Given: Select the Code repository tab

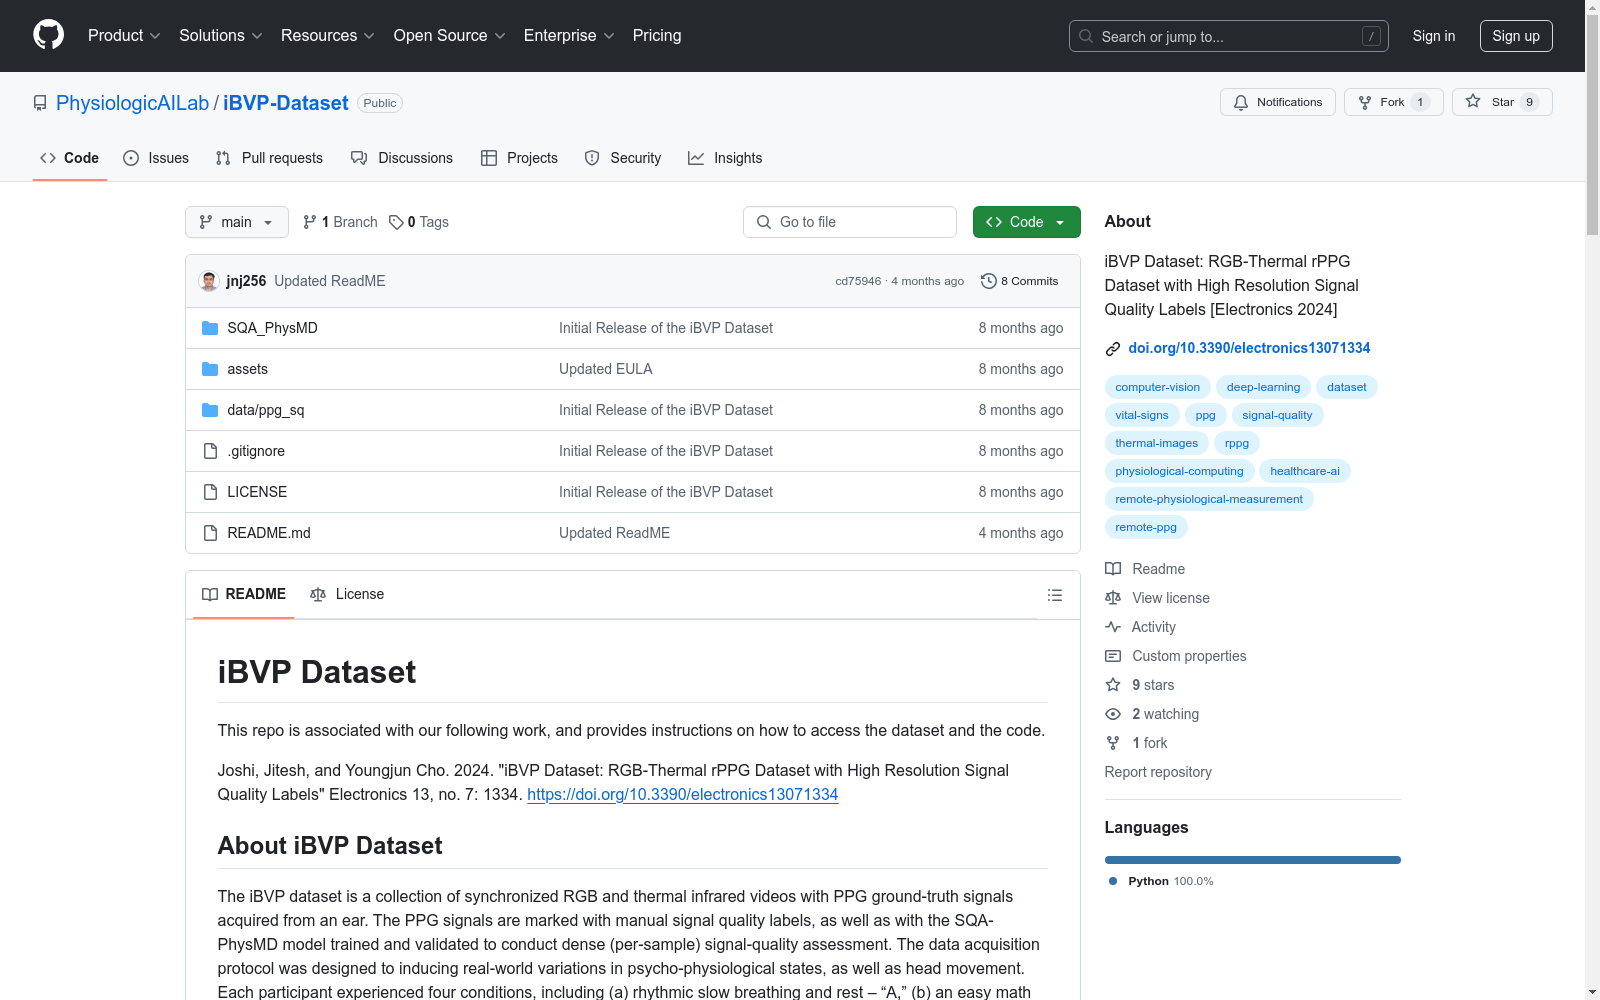Looking at the screenshot, I should [70, 158].
